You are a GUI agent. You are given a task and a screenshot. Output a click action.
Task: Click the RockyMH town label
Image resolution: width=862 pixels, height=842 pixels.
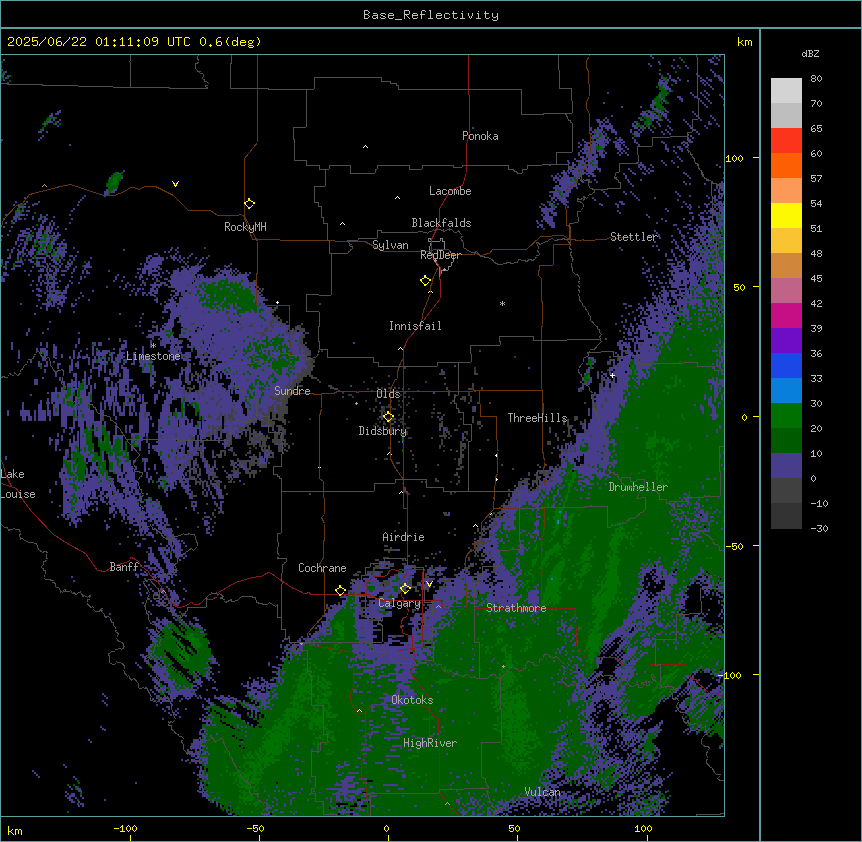pyautogui.click(x=245, y=227)
